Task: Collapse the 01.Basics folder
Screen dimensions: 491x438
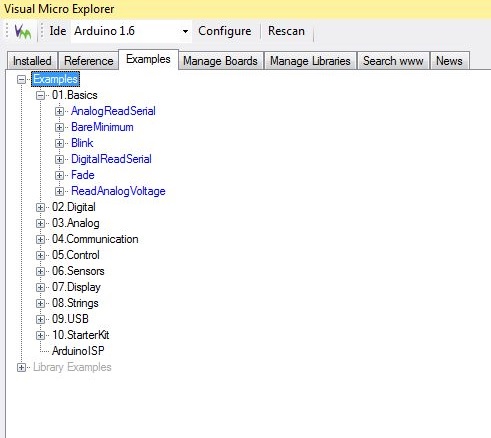Action: click(x=40, y=95)
